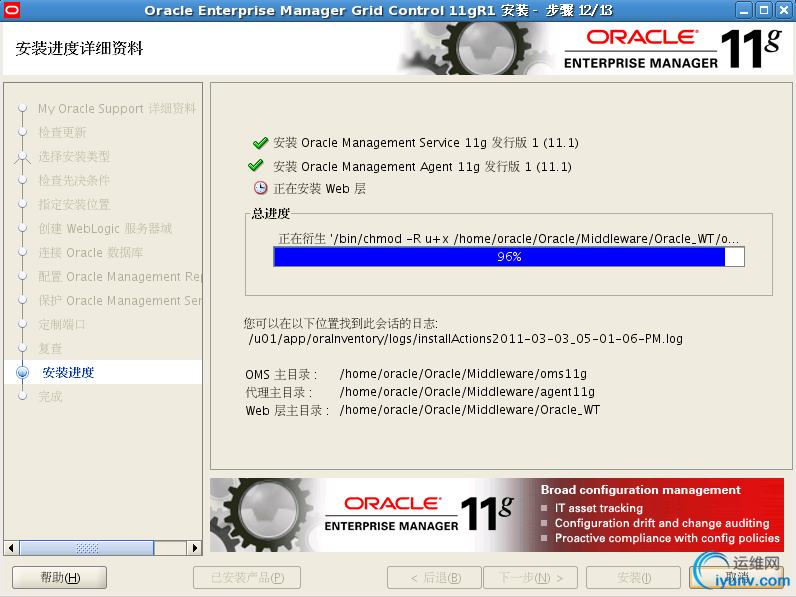Click the step marker for 选择安装类型
The width and height of the screenshot is (796, 597).
click(22, 157)
